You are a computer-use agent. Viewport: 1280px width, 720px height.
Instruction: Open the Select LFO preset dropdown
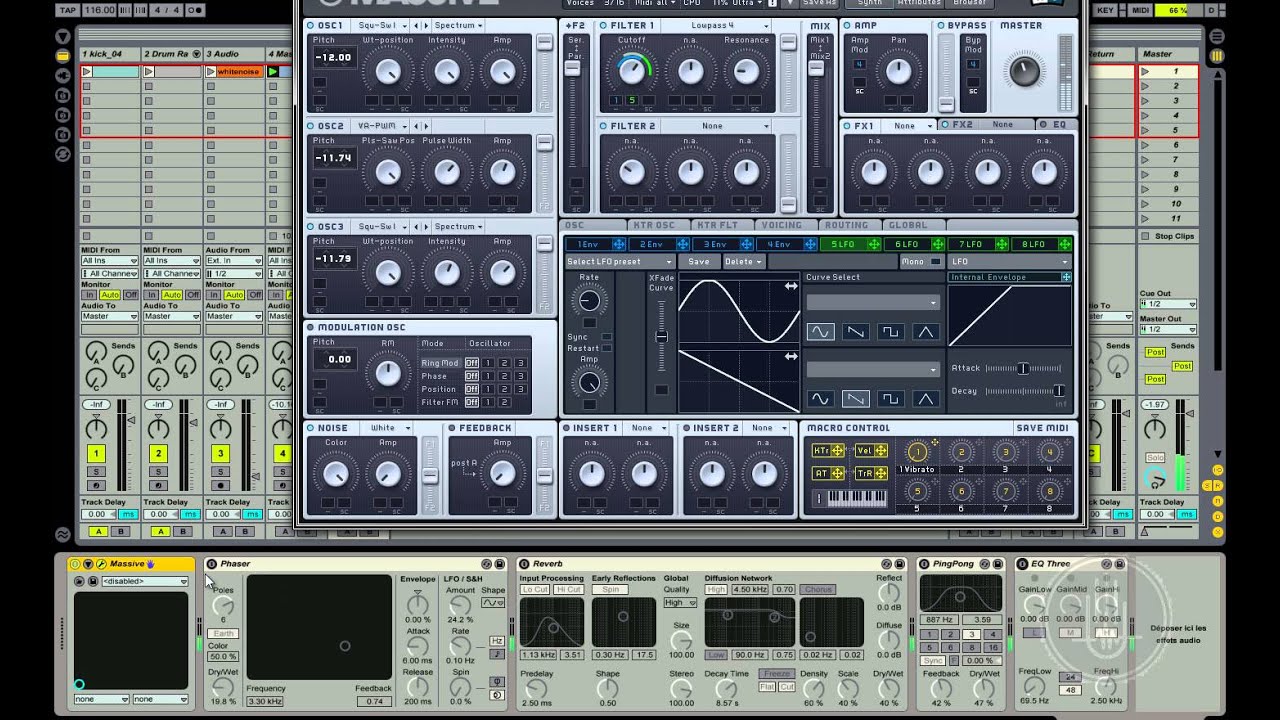pyautogui.click(x=620, y=262)
